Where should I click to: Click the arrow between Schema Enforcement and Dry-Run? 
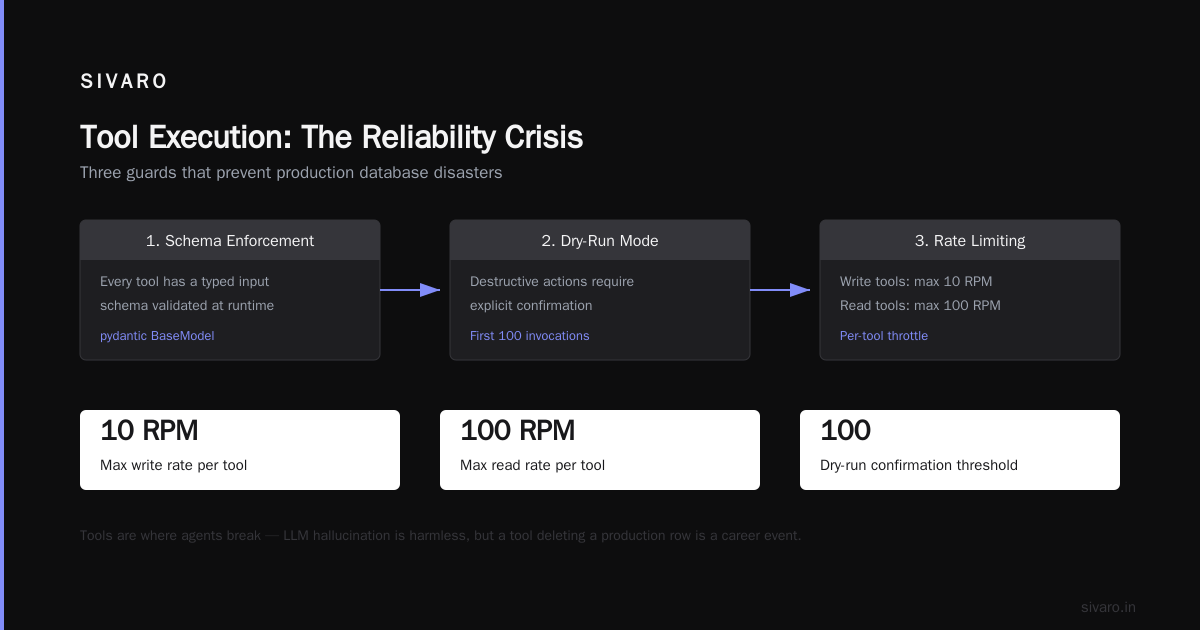pyautogui.click(x=410, y=290)
